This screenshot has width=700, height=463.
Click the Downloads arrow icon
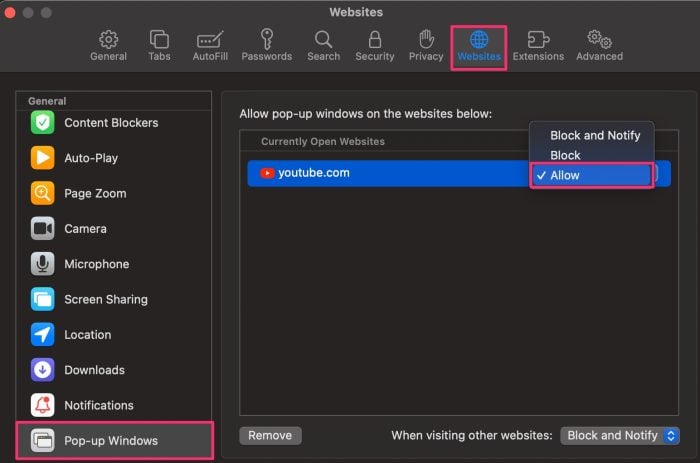coord(42,370)
